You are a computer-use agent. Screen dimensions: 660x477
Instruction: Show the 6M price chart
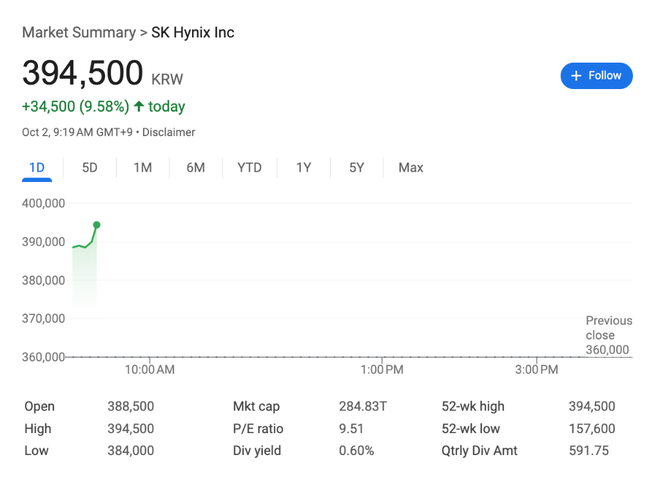(x=196, y=167)
